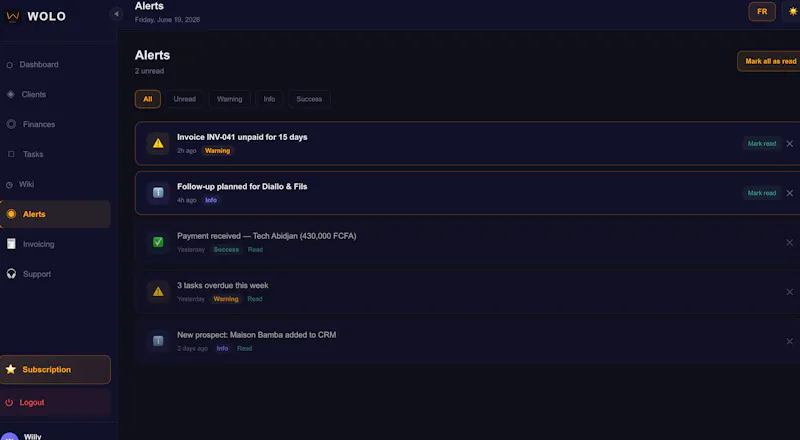Screen dimensions: 800x440
Task: Filter alerts by Warning
Action: (x=230, y=99)
